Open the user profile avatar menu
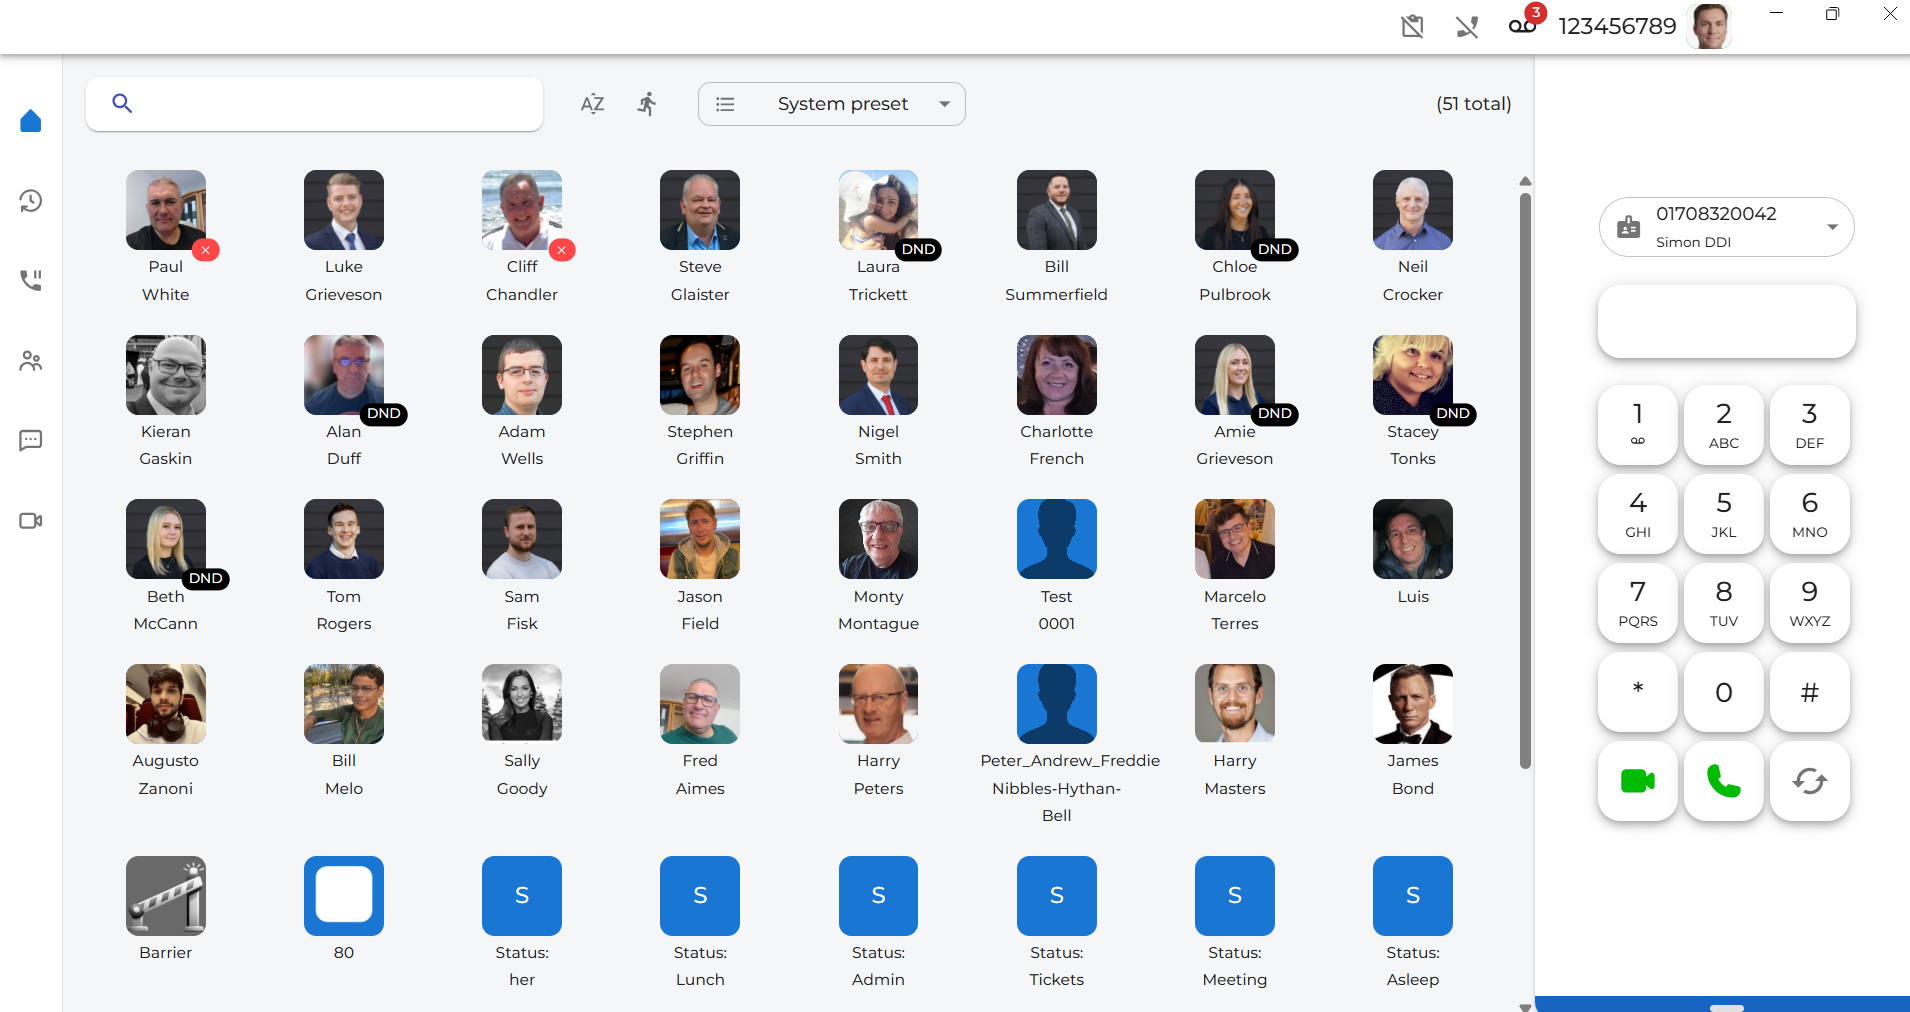Viewport: 1910px width, 1012px height. pyautogui.click(x=1709, y=26)
